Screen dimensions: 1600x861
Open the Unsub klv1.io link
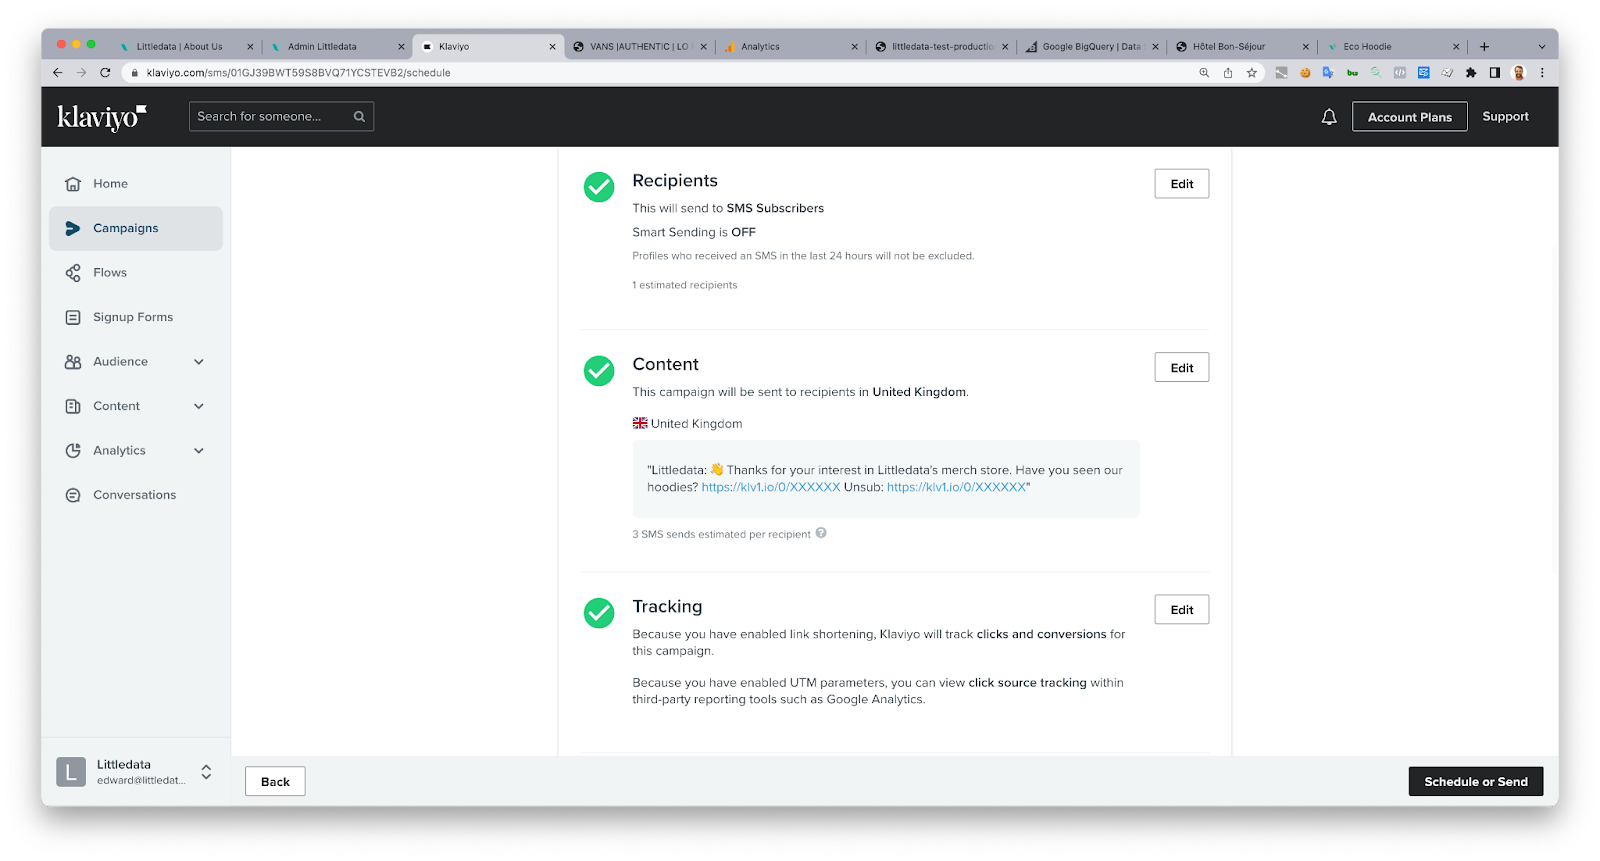pyautogui.click(x=956, y=487)
